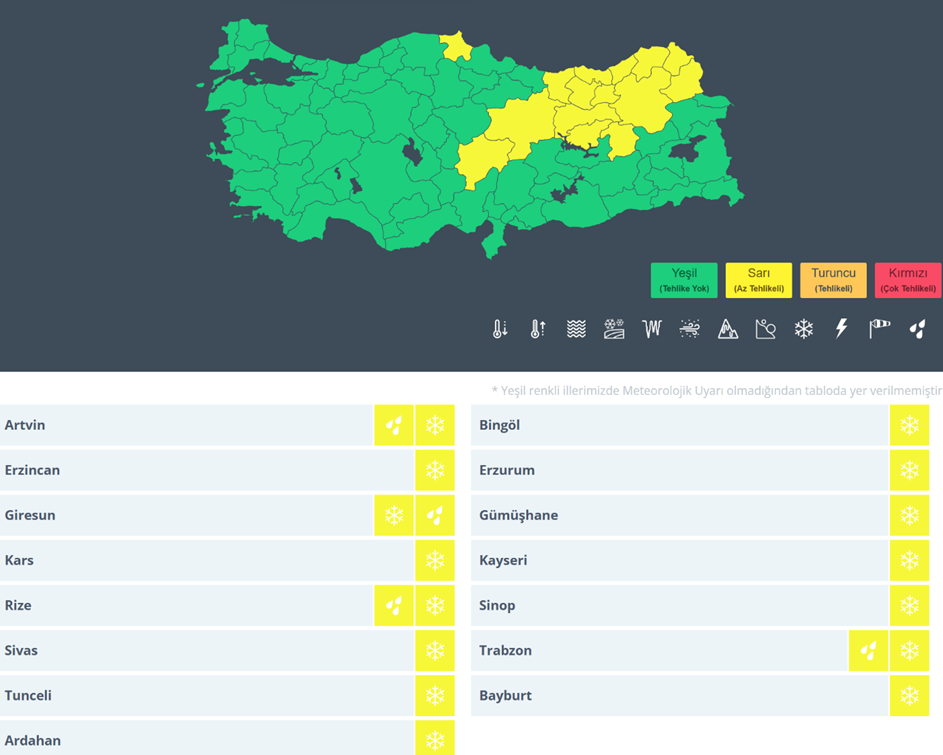Select the fog waves icon
Screen dimensions: 943x755
[x=576, y=329]
